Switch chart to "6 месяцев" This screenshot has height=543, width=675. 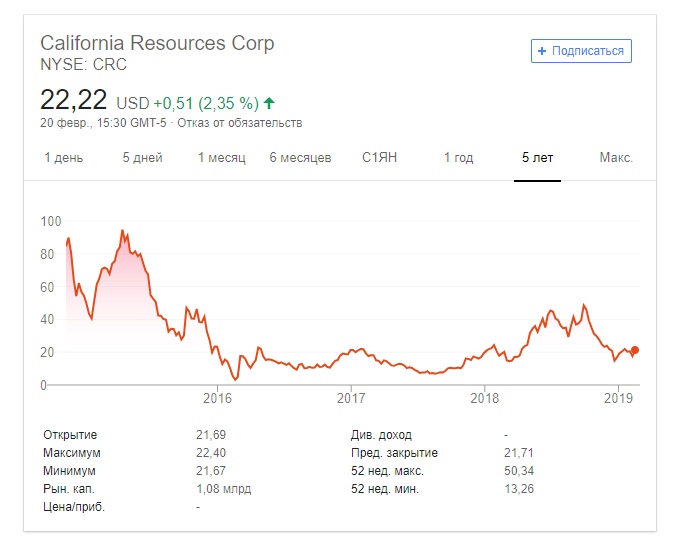[300, 158]
